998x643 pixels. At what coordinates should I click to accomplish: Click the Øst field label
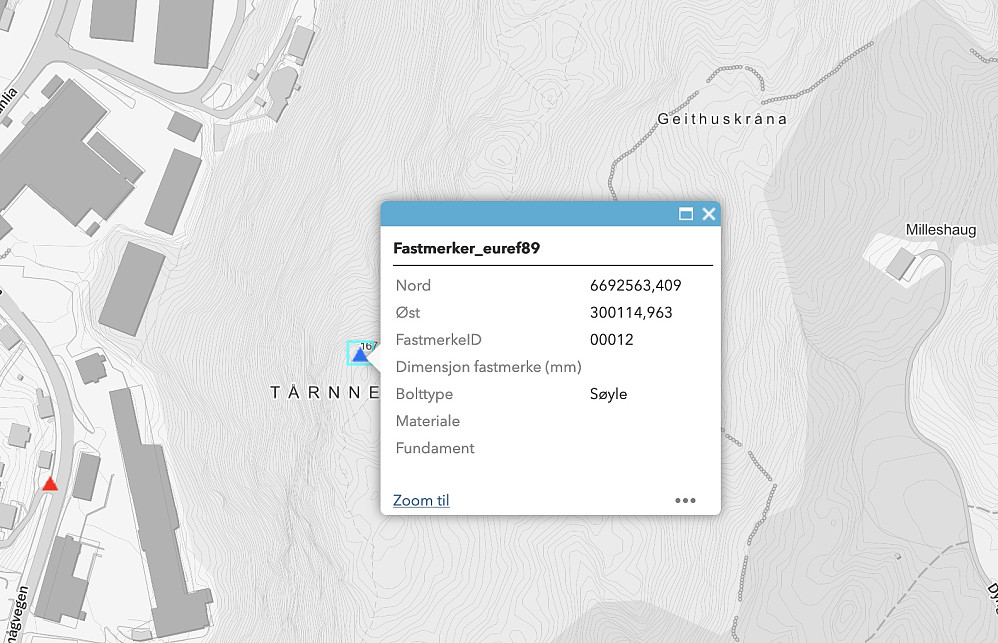(407, 313)
